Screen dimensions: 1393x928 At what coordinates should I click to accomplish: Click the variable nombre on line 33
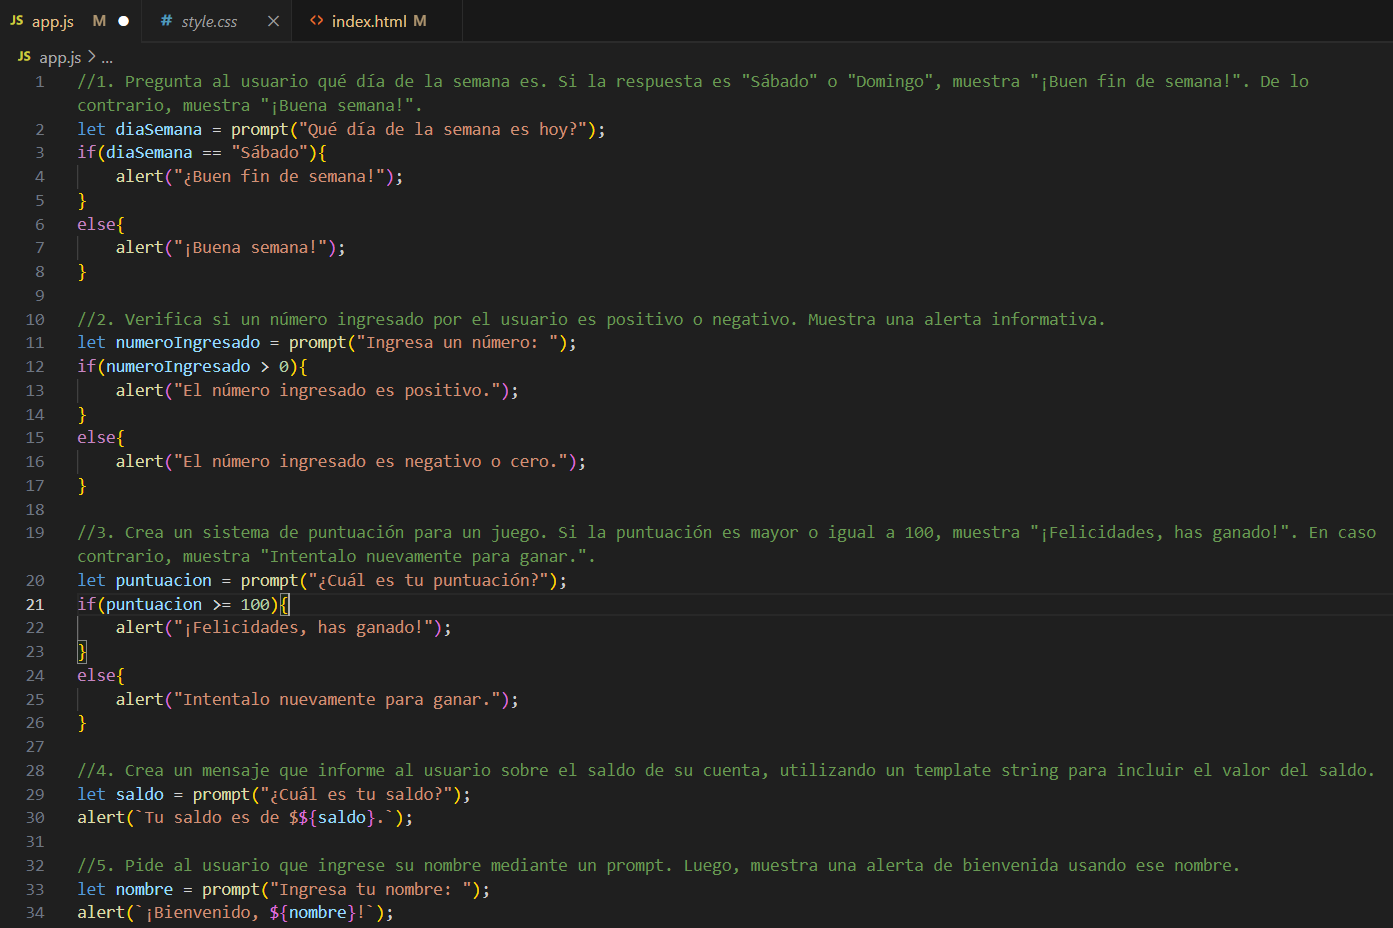point(145,890)
